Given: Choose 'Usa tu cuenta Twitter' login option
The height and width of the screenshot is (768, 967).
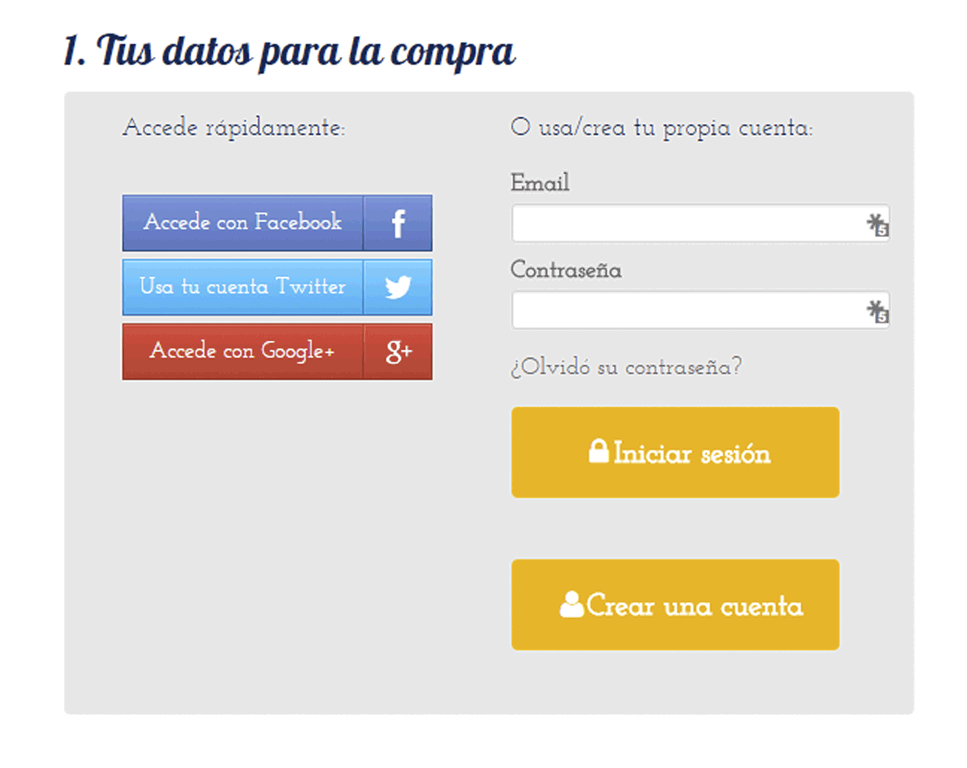Looking at the screenshot, I should pos(278,287).
